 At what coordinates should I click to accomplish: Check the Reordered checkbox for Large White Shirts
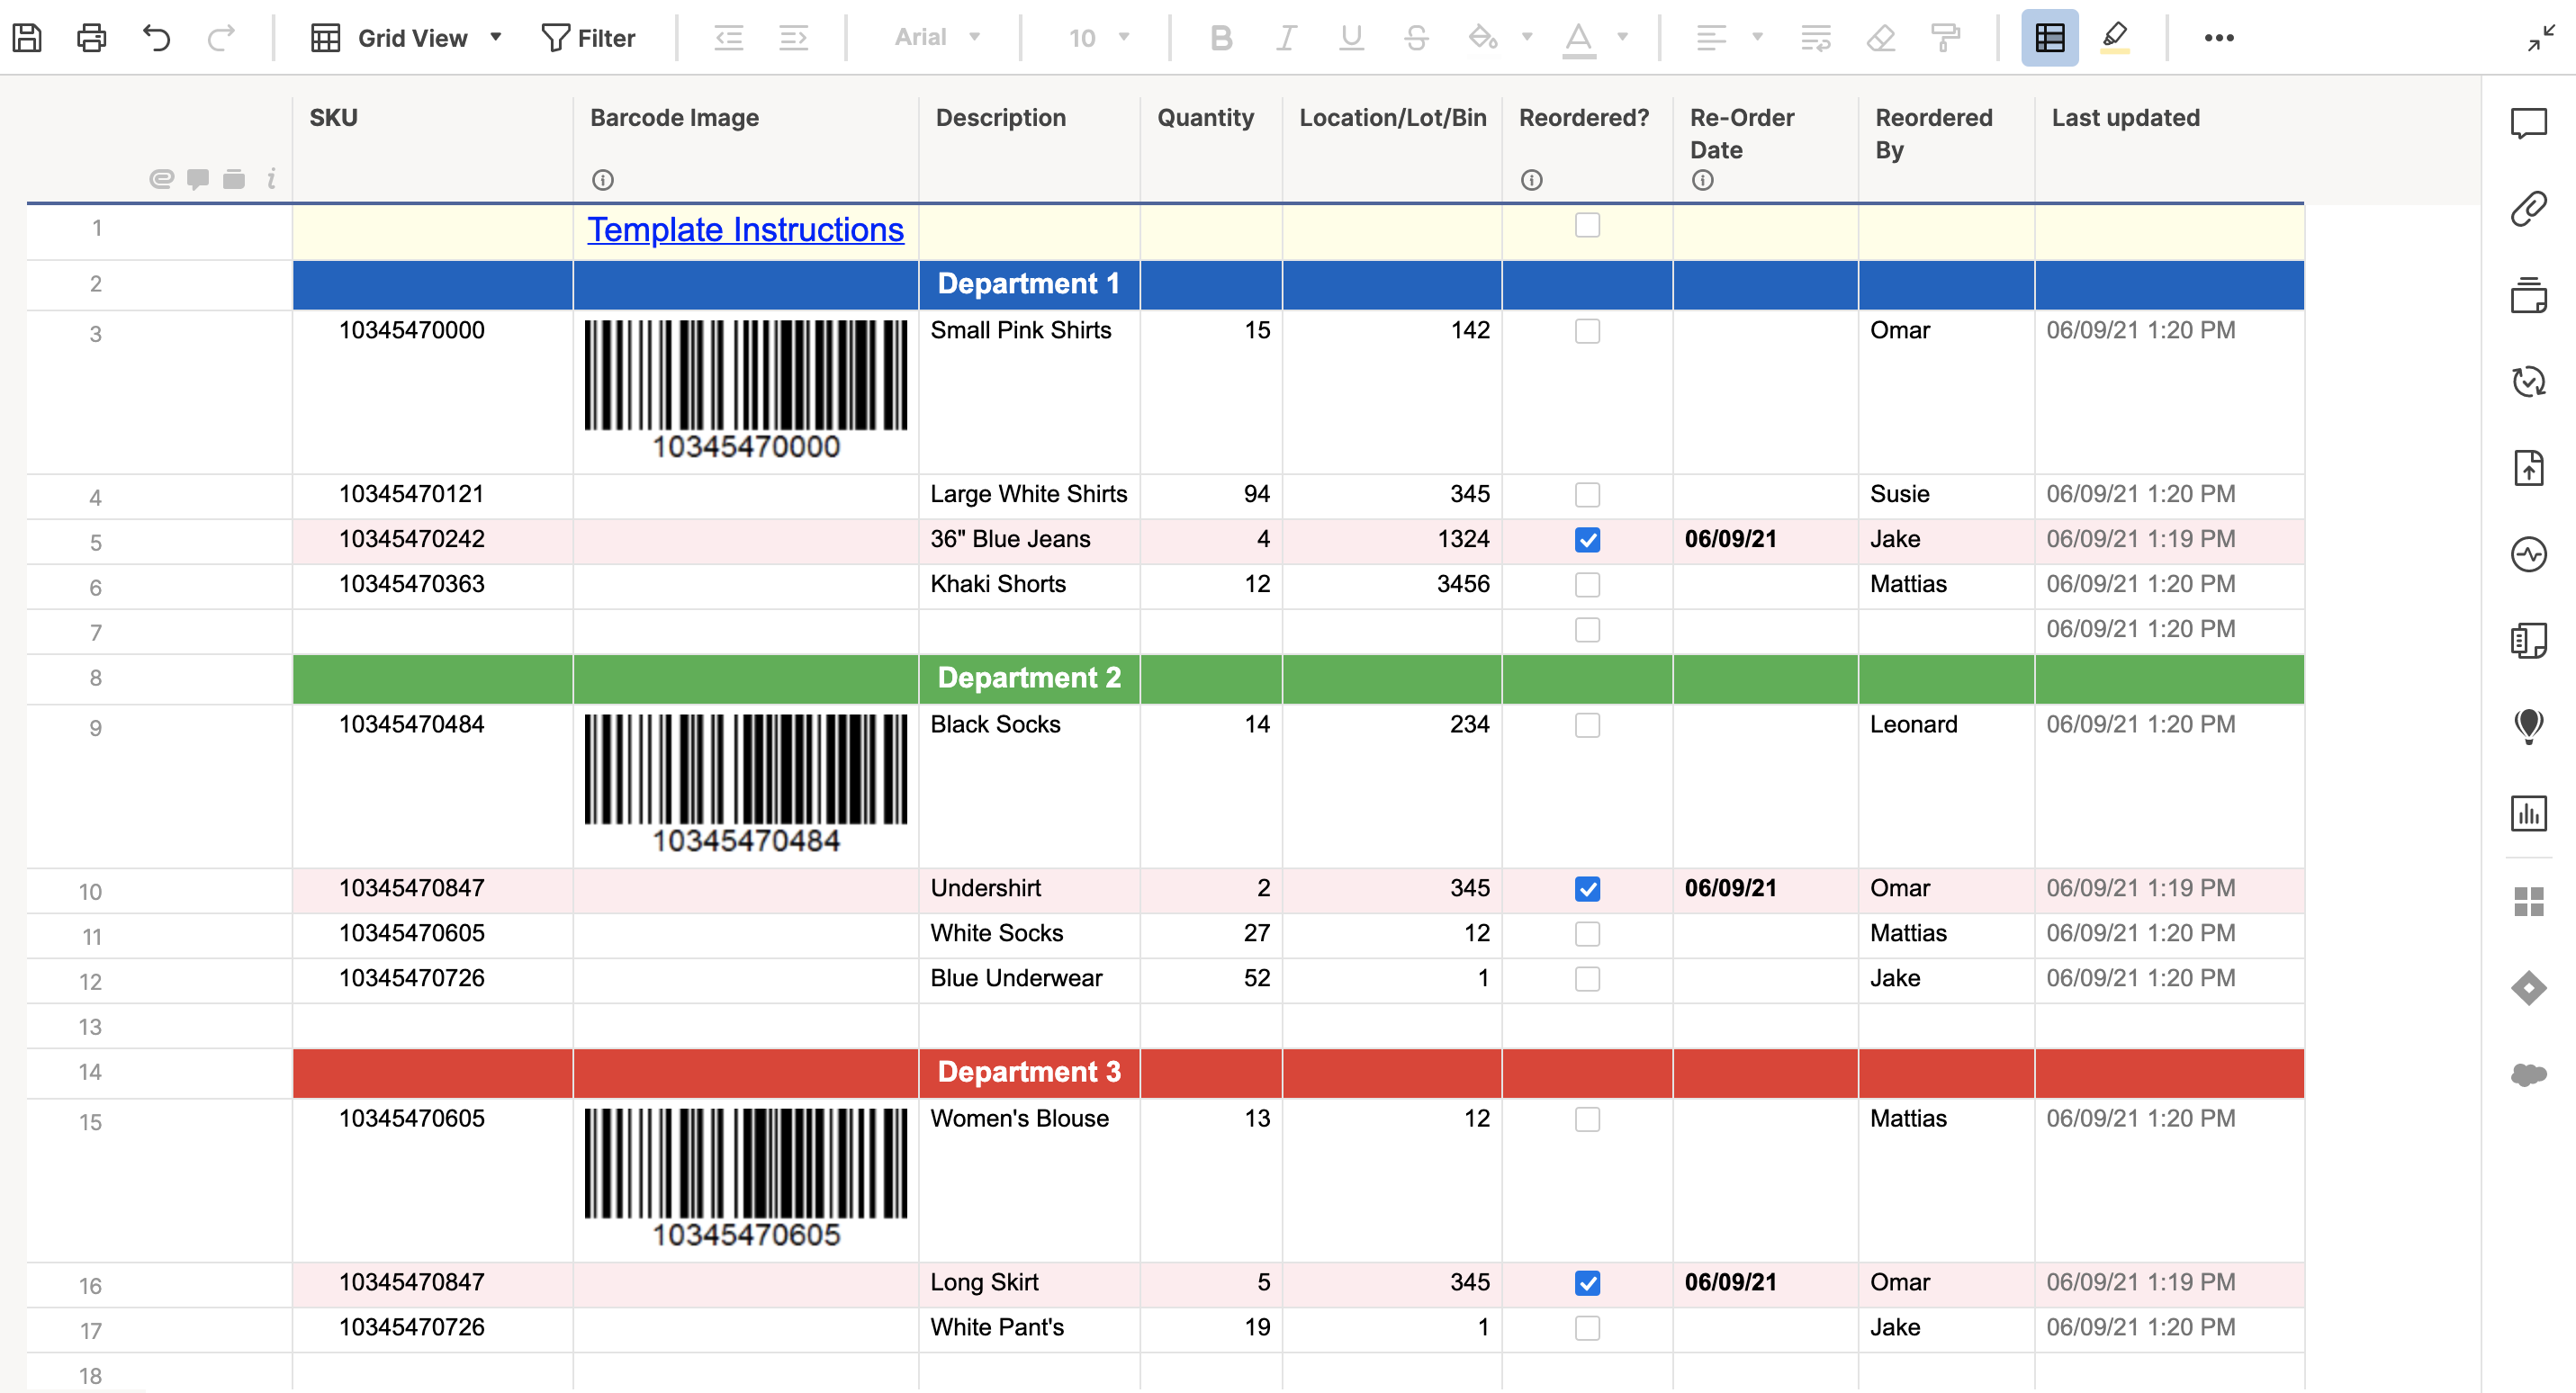point(1587,494)
